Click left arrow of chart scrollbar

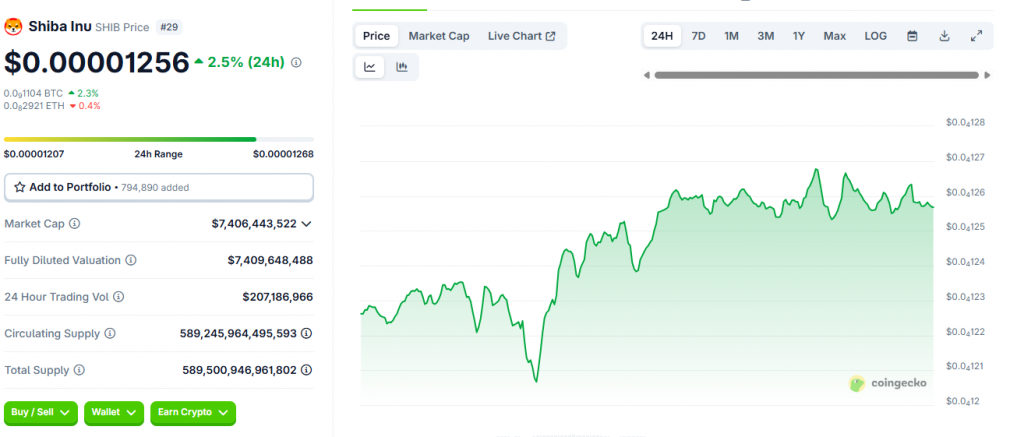tap(647, 75)
